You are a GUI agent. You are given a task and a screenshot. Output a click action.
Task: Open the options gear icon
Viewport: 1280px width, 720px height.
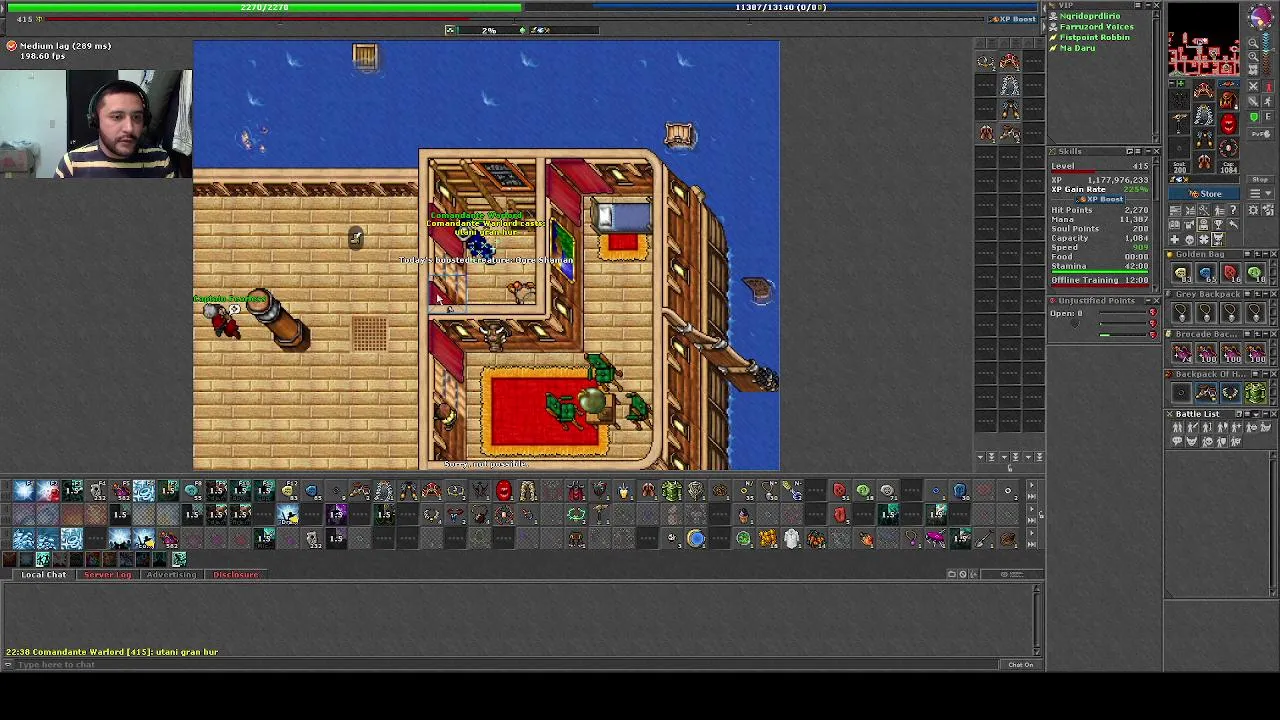pos(1253,210)
